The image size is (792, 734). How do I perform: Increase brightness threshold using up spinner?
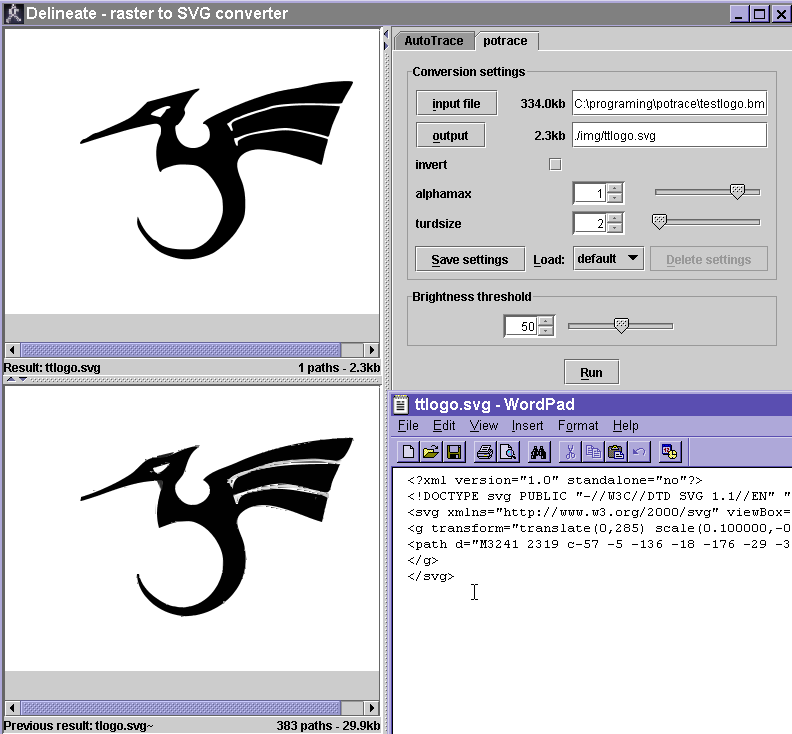pos(545,321)
